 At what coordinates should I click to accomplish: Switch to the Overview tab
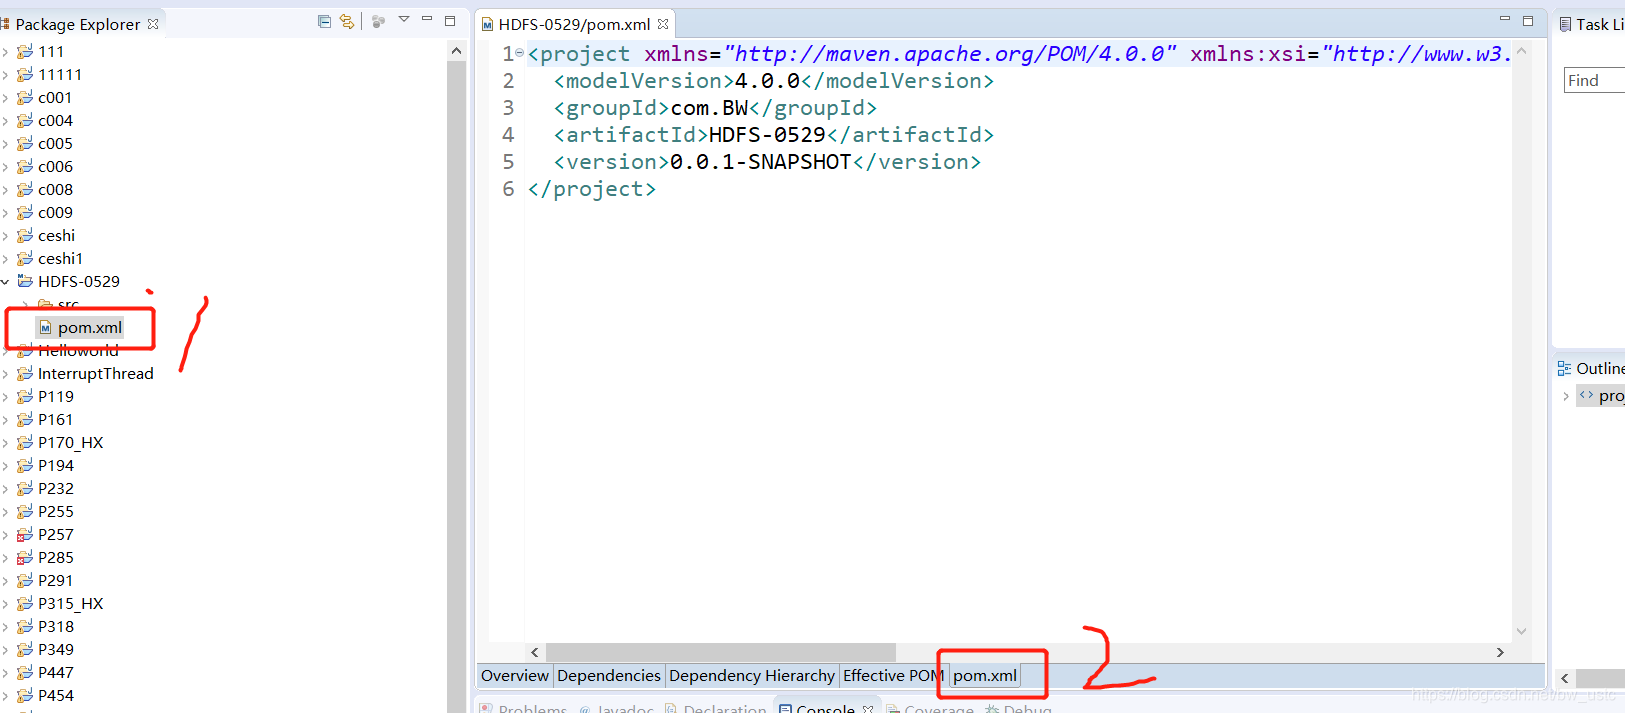pyautogui.click(x=515, y=676)
